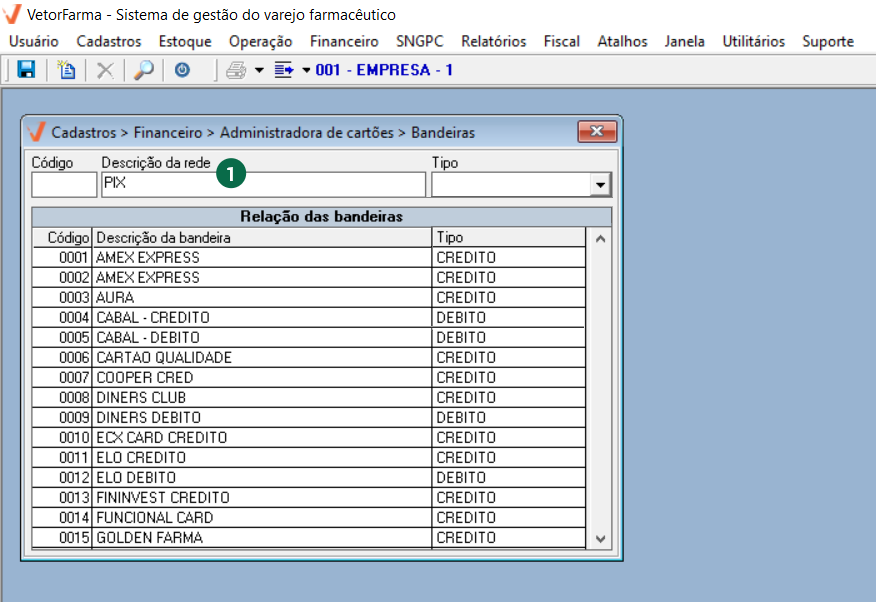Open the Usuário menu

click(x=34, y=41)
